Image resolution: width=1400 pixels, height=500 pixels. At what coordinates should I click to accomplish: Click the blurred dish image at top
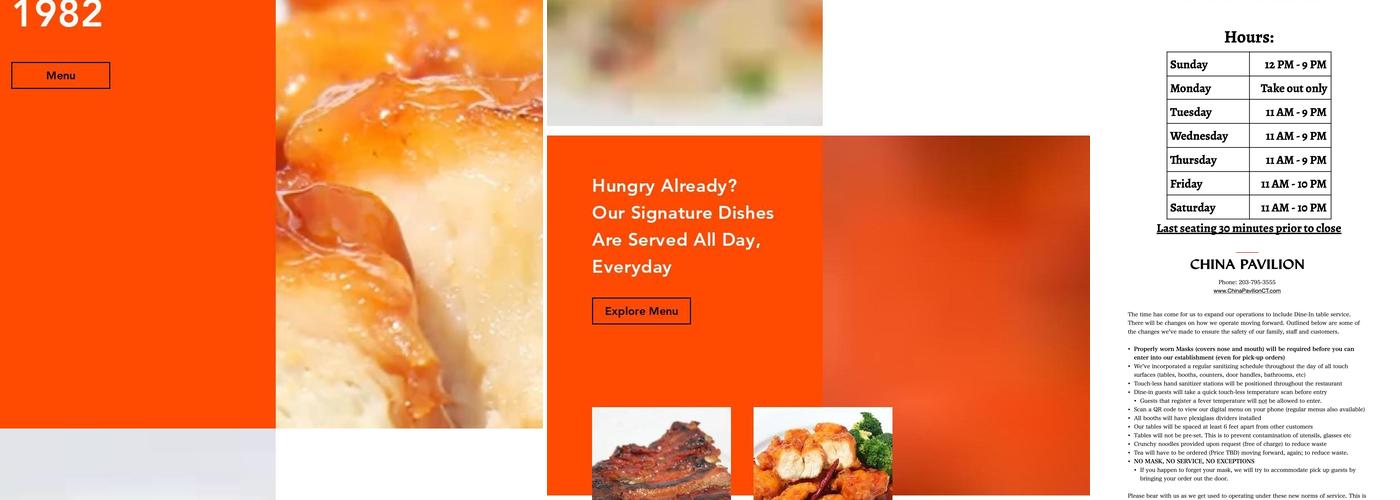click(x=685, y=62)
